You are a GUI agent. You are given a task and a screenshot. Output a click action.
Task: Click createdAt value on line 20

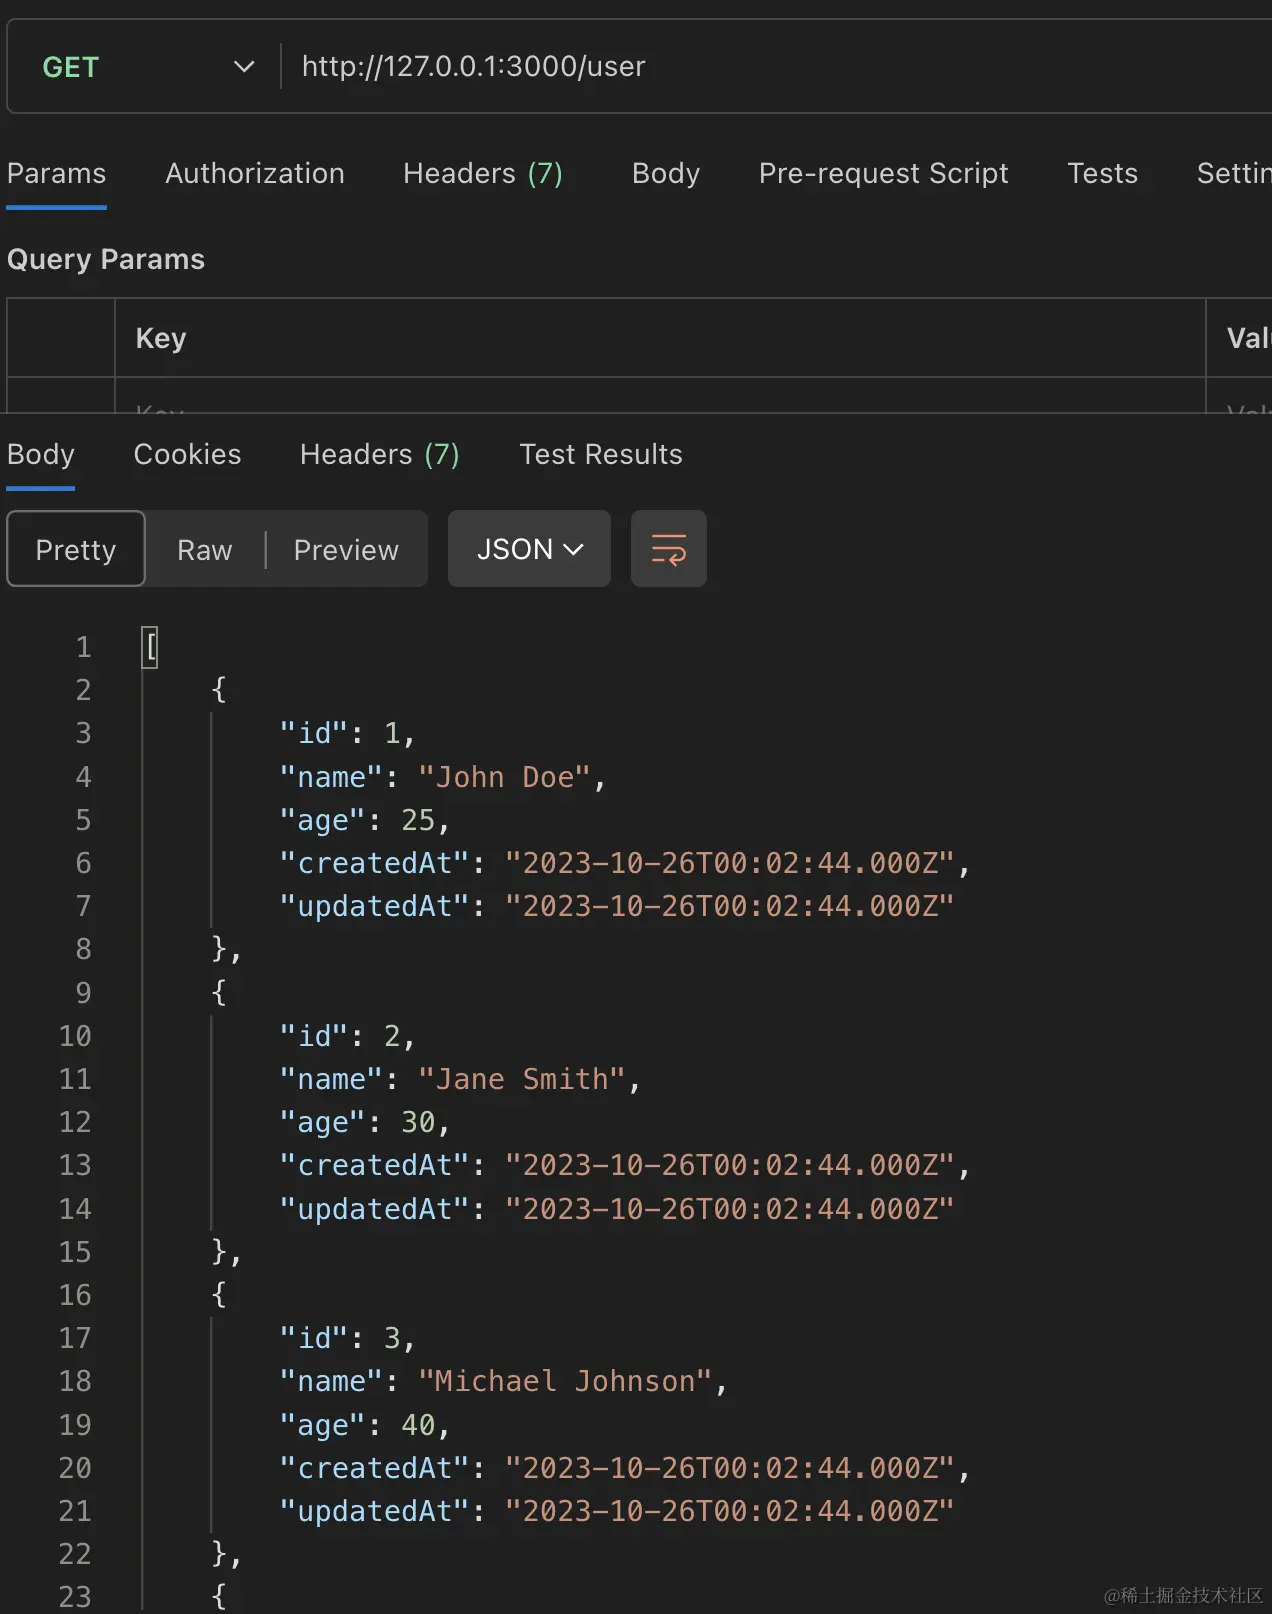(730, 1468)
